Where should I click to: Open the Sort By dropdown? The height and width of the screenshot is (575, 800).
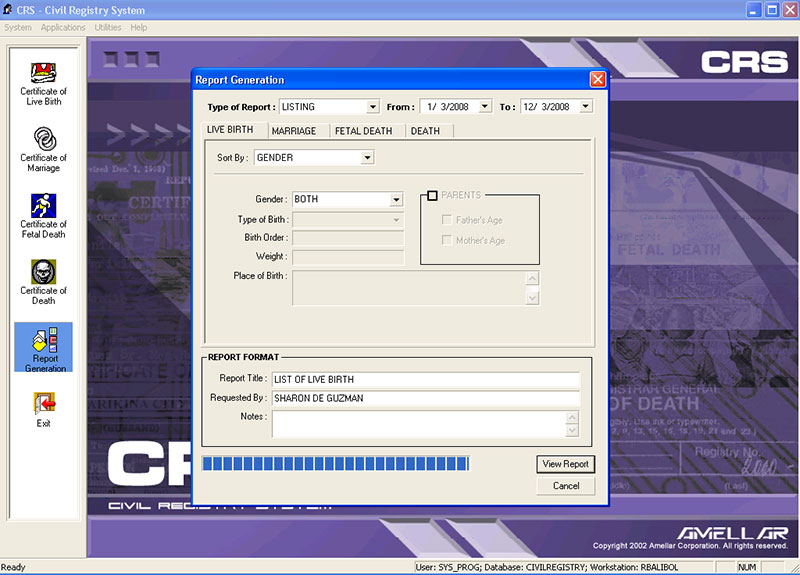pyautogui.click(x=367, y=157)
